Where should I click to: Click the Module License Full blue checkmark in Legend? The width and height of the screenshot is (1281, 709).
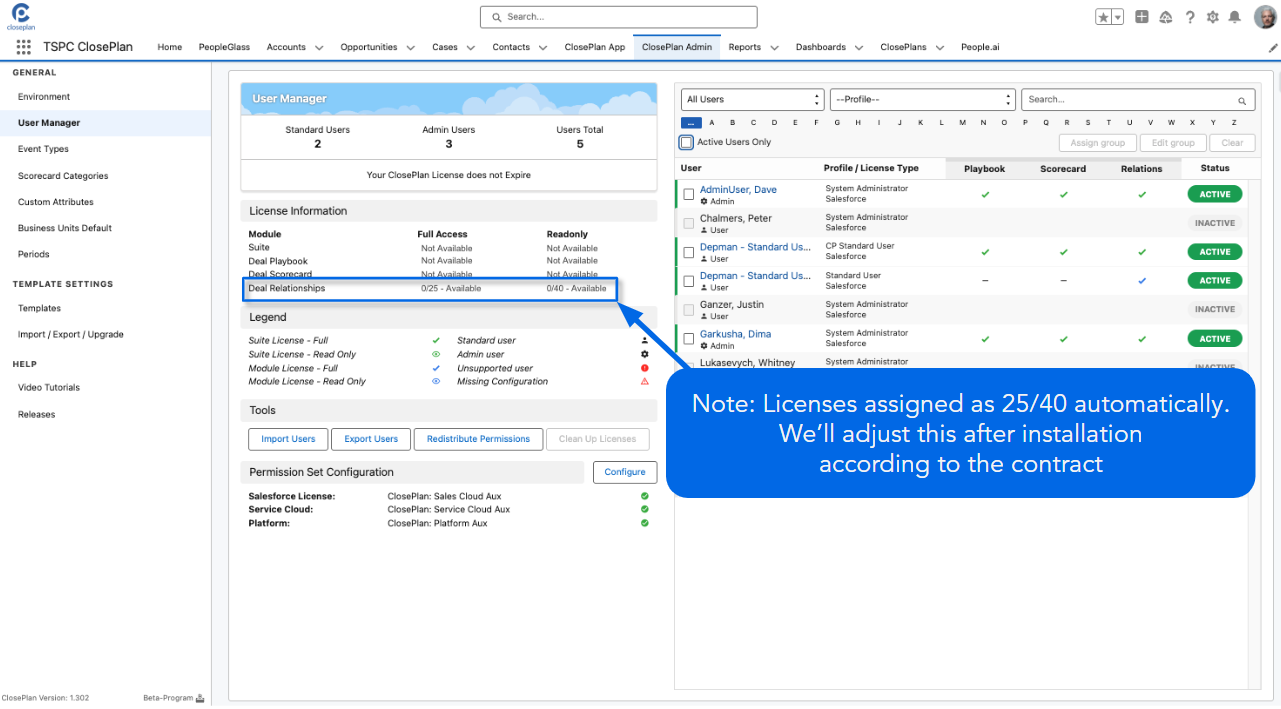(436, 368)
